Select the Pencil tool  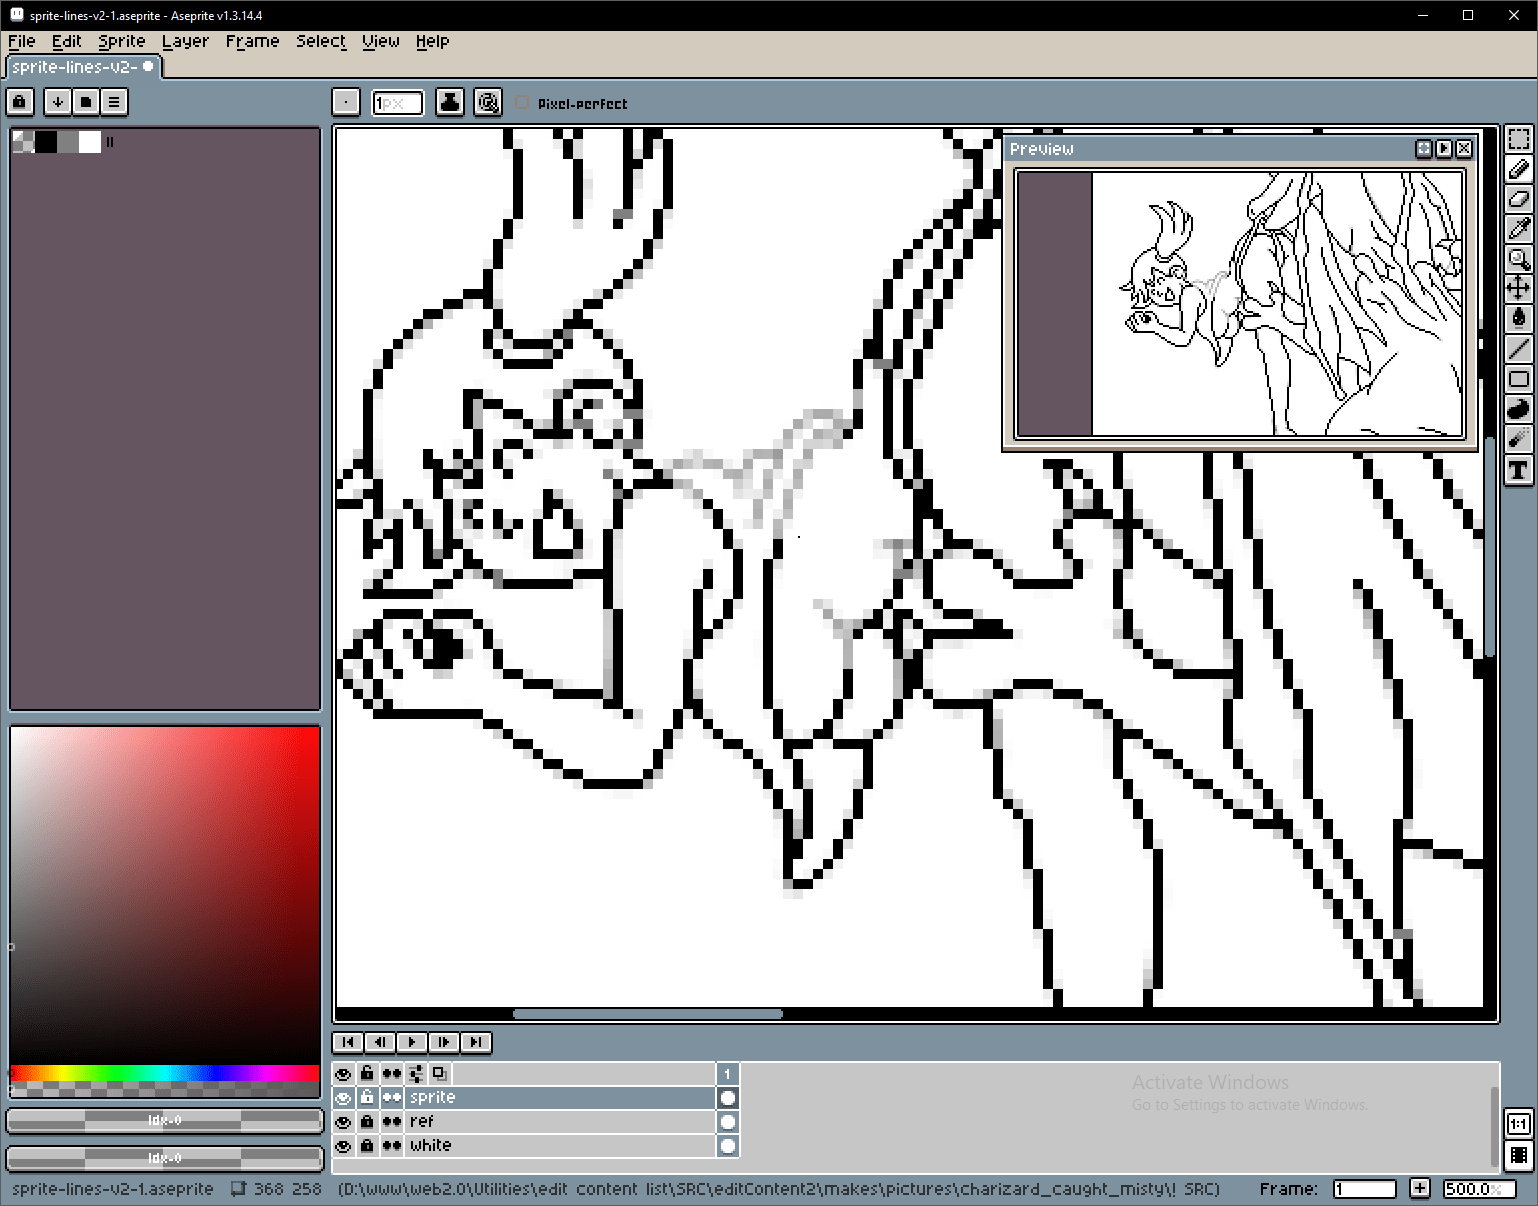(x=1518, y=169)
